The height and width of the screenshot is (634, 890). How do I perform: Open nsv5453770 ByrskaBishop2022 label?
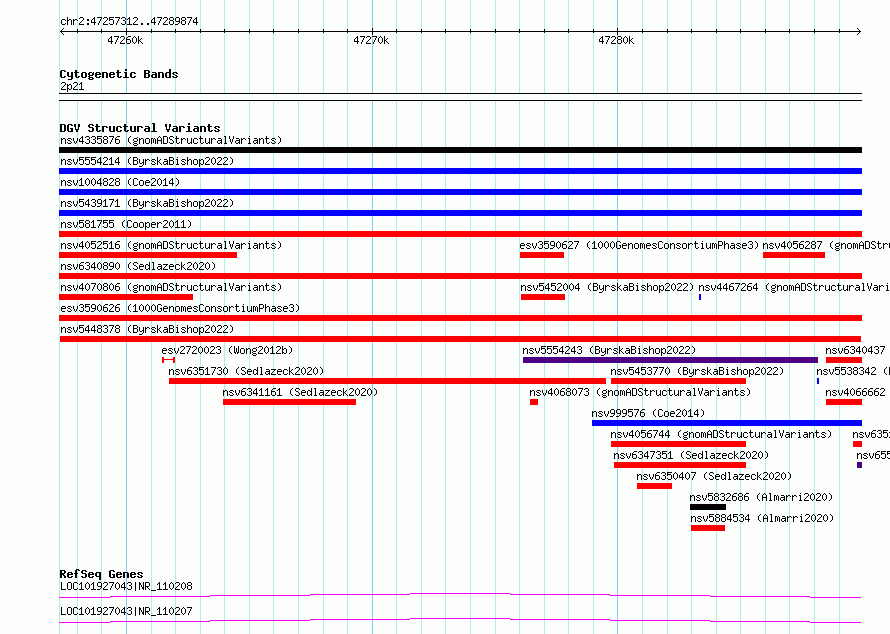(697, 371)
